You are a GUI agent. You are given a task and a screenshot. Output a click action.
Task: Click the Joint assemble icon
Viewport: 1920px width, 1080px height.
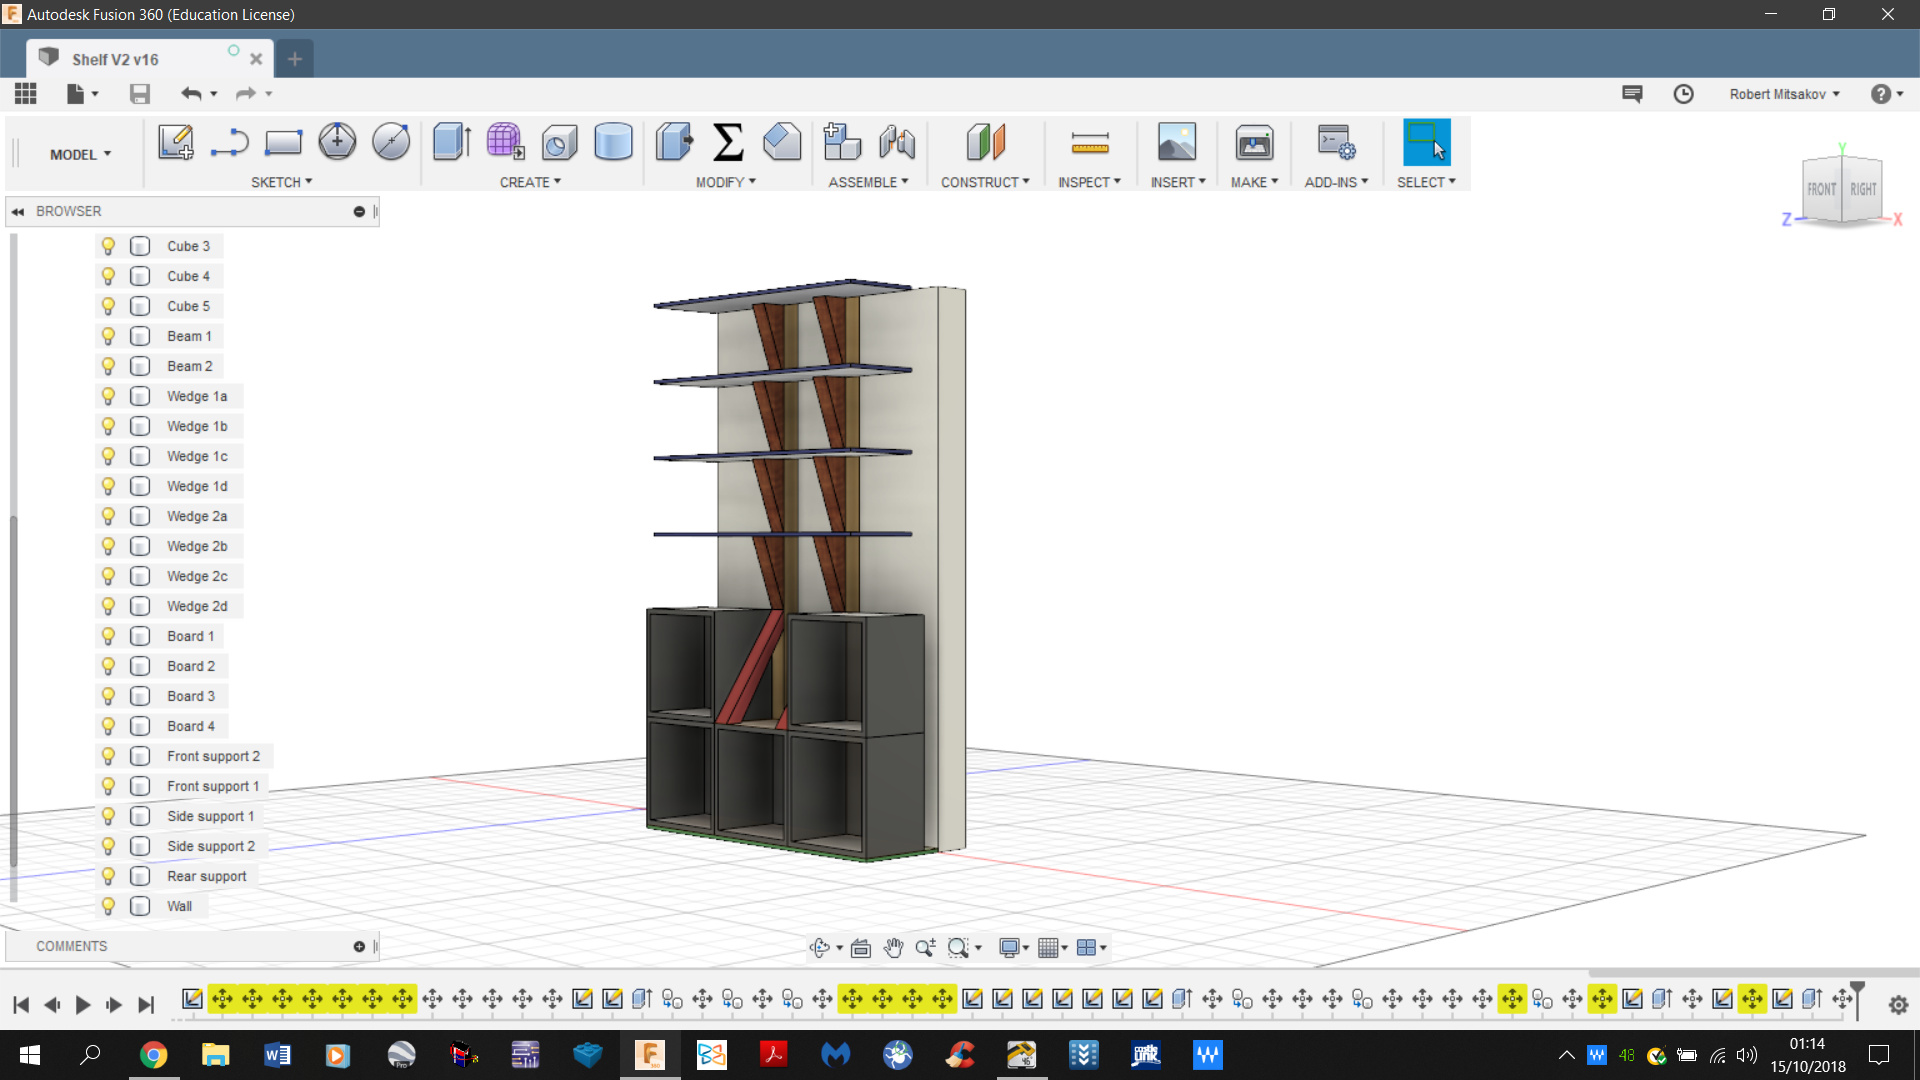897,142
